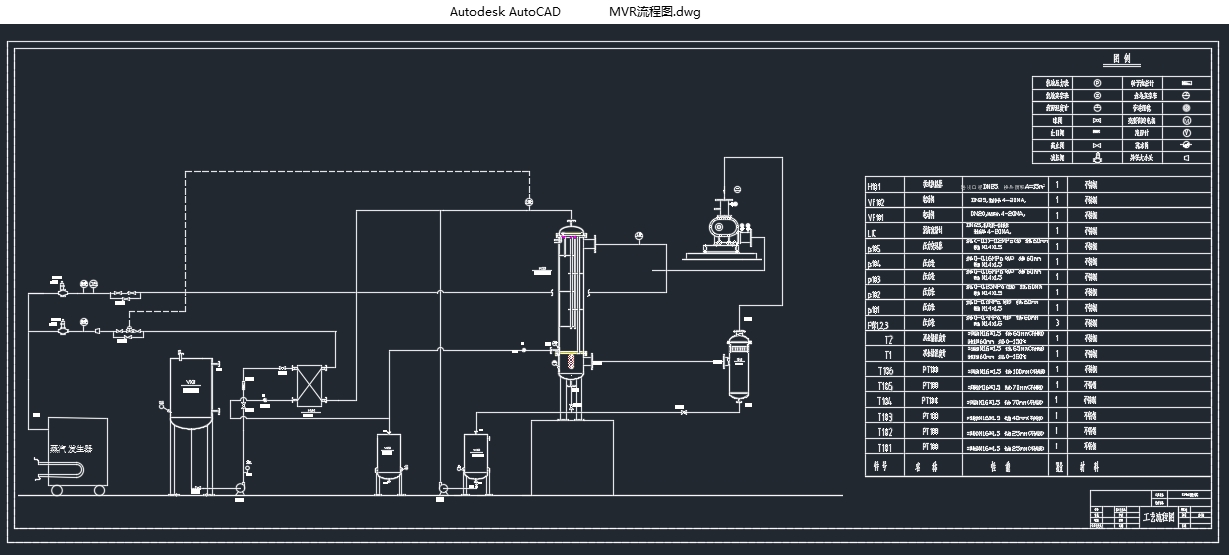This screenshot has width=1229, height=555.
Task: Select the T2 row in the parts list
Action: (887, 339)
